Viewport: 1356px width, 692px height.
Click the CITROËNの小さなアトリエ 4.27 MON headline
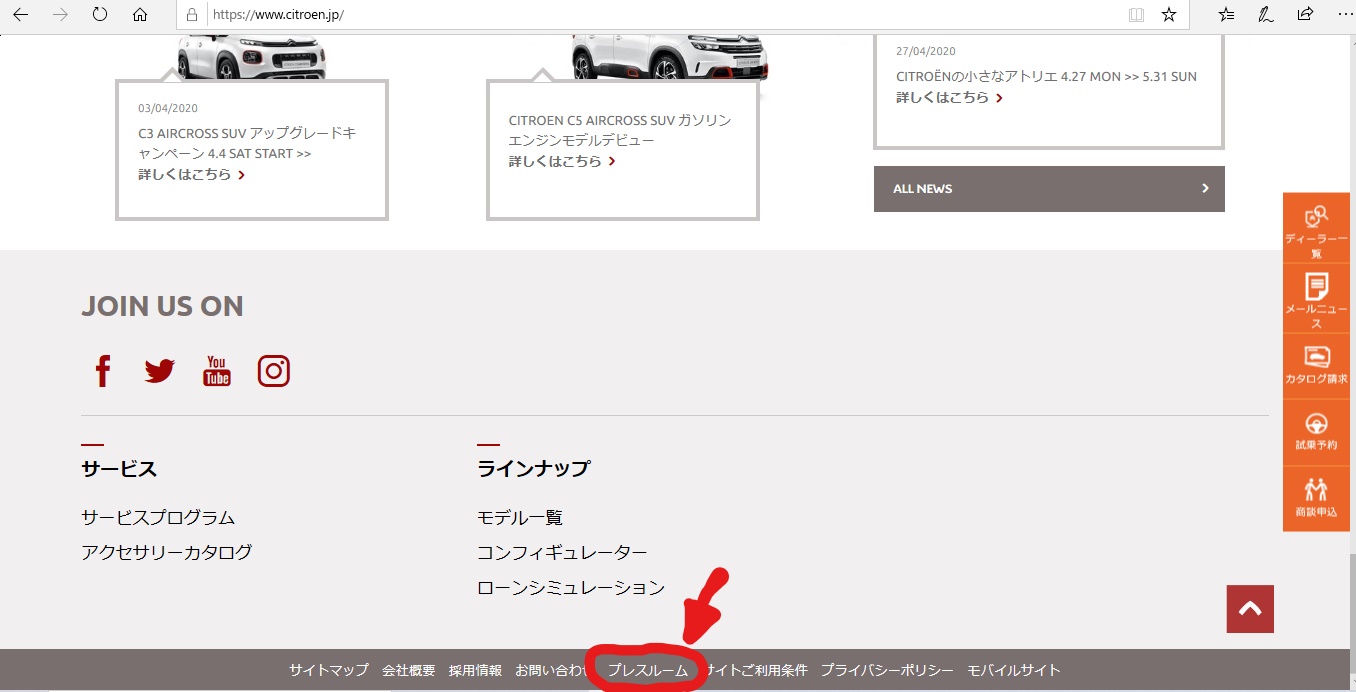1046,76
